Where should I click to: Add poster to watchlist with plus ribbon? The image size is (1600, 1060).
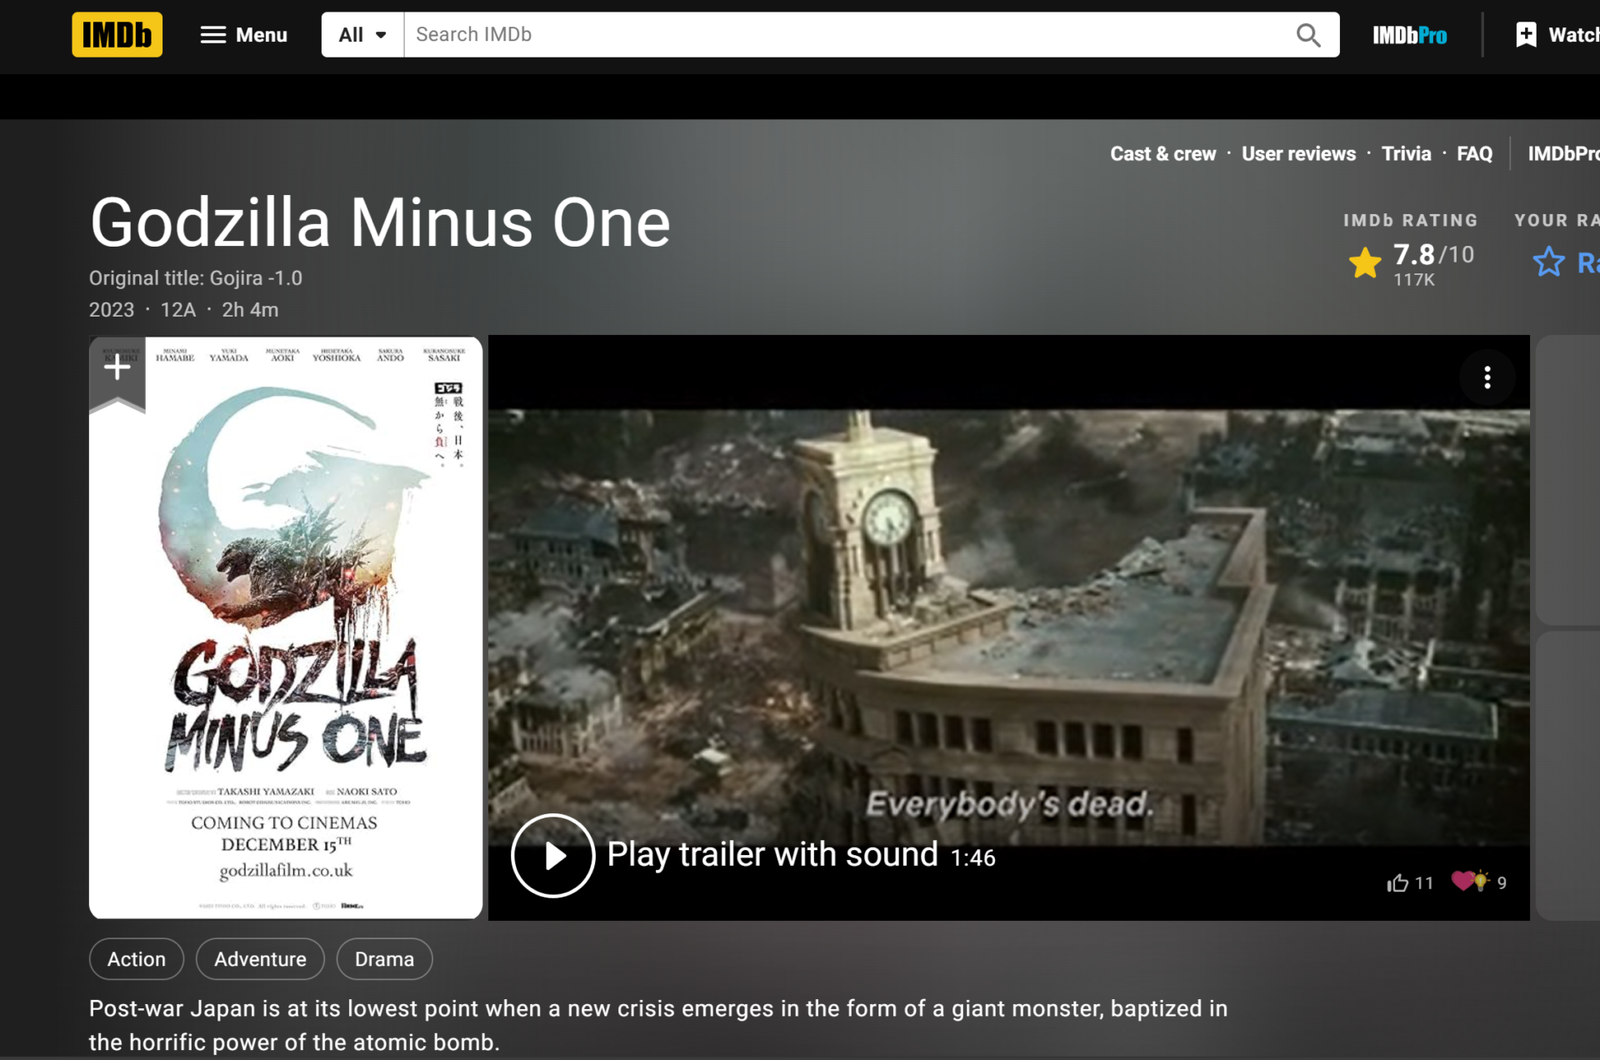[117, 368]
